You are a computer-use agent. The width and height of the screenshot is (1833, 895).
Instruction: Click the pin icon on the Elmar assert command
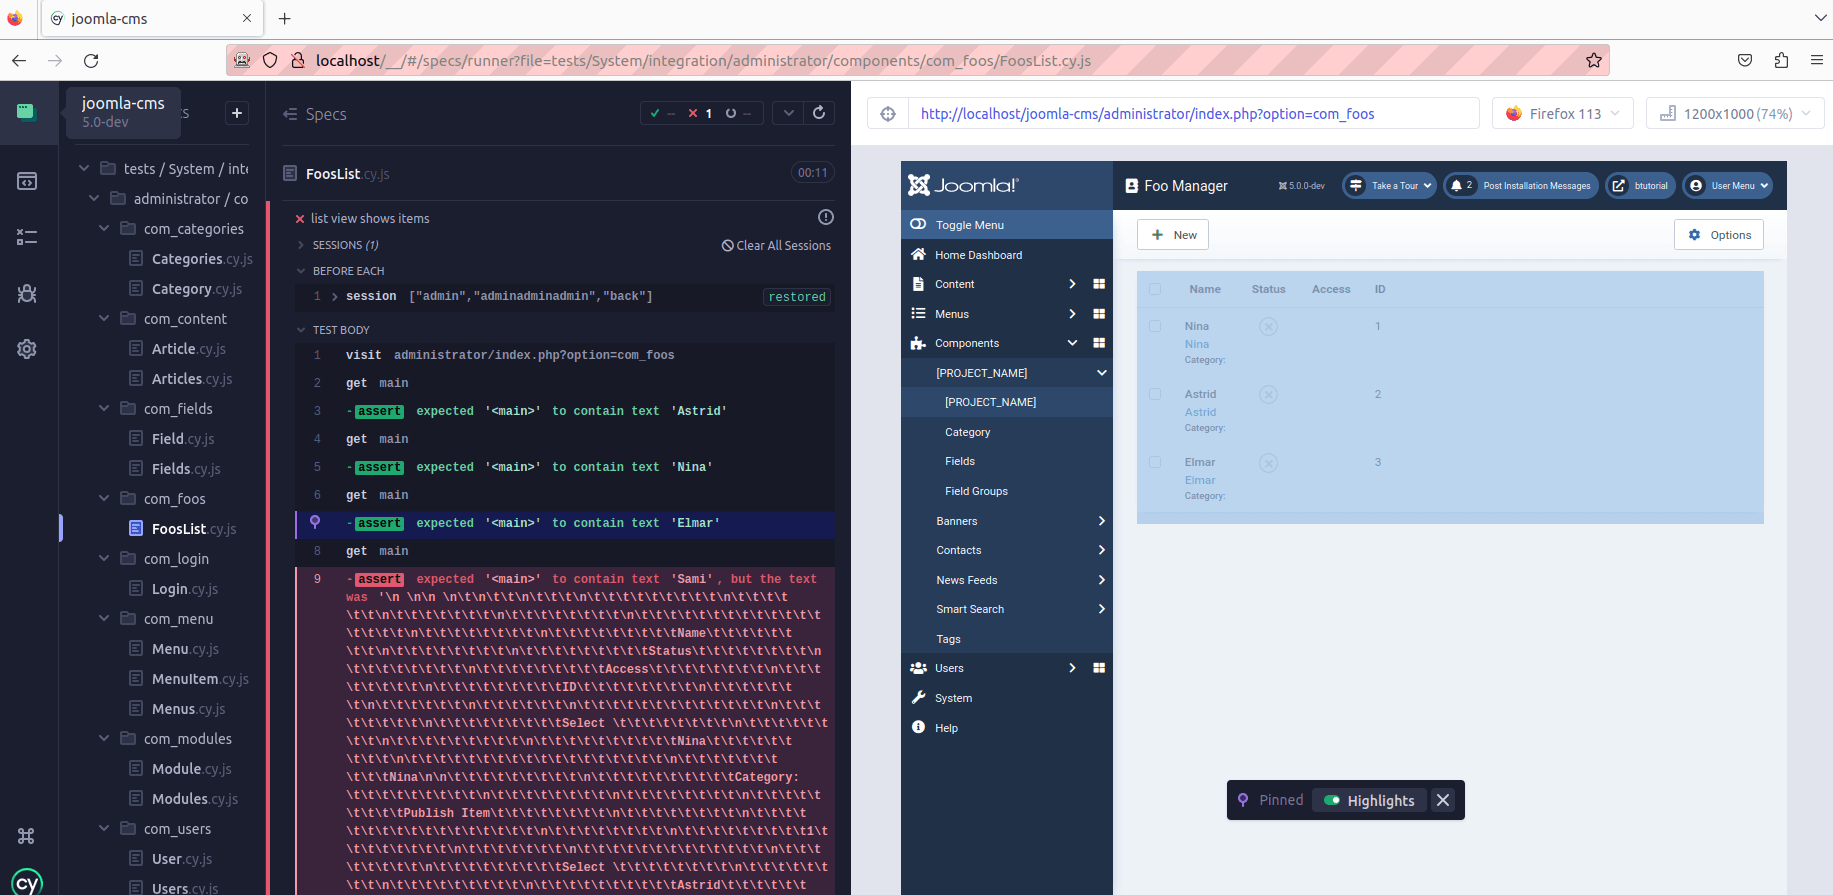tap(315, 522)
